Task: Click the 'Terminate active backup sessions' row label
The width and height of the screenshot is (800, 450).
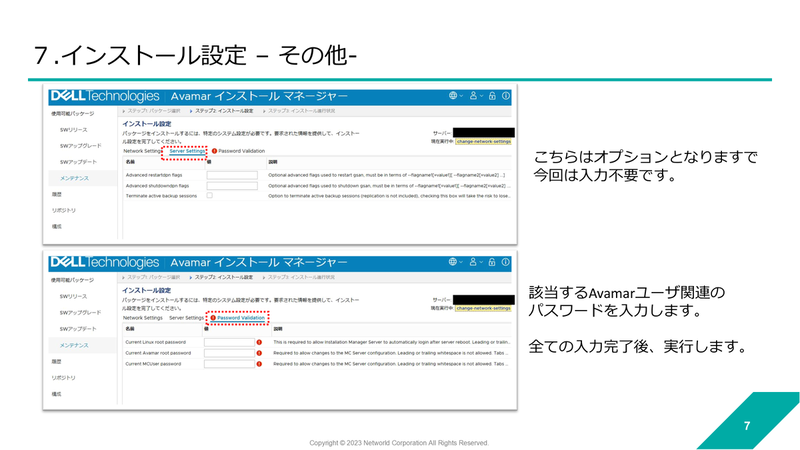Action: click(161, 196)
